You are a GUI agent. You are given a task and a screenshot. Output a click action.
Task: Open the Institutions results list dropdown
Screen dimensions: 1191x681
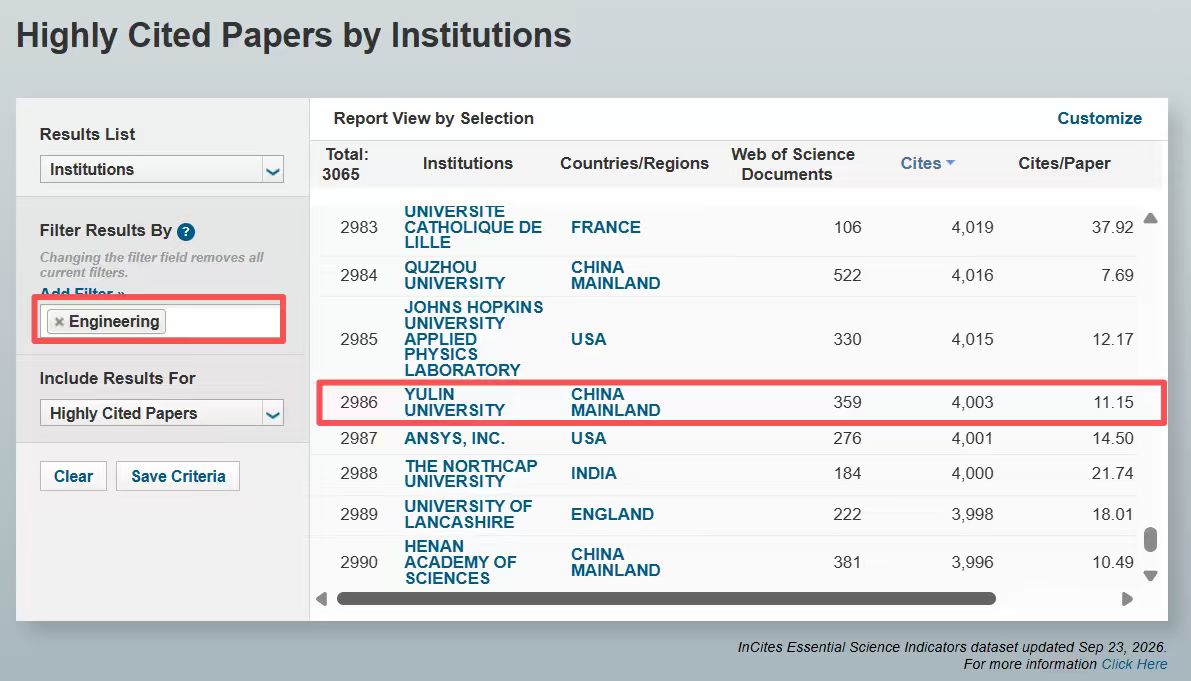pos(162,169)
